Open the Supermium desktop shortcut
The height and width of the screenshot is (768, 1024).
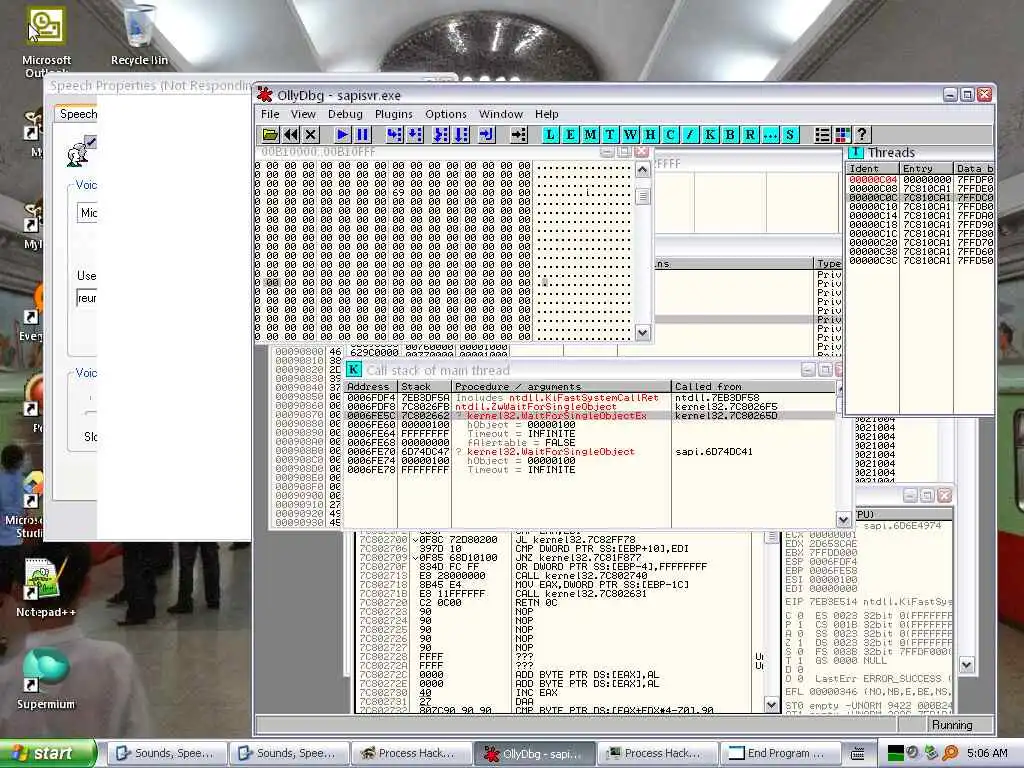click(x=45, y=679)
